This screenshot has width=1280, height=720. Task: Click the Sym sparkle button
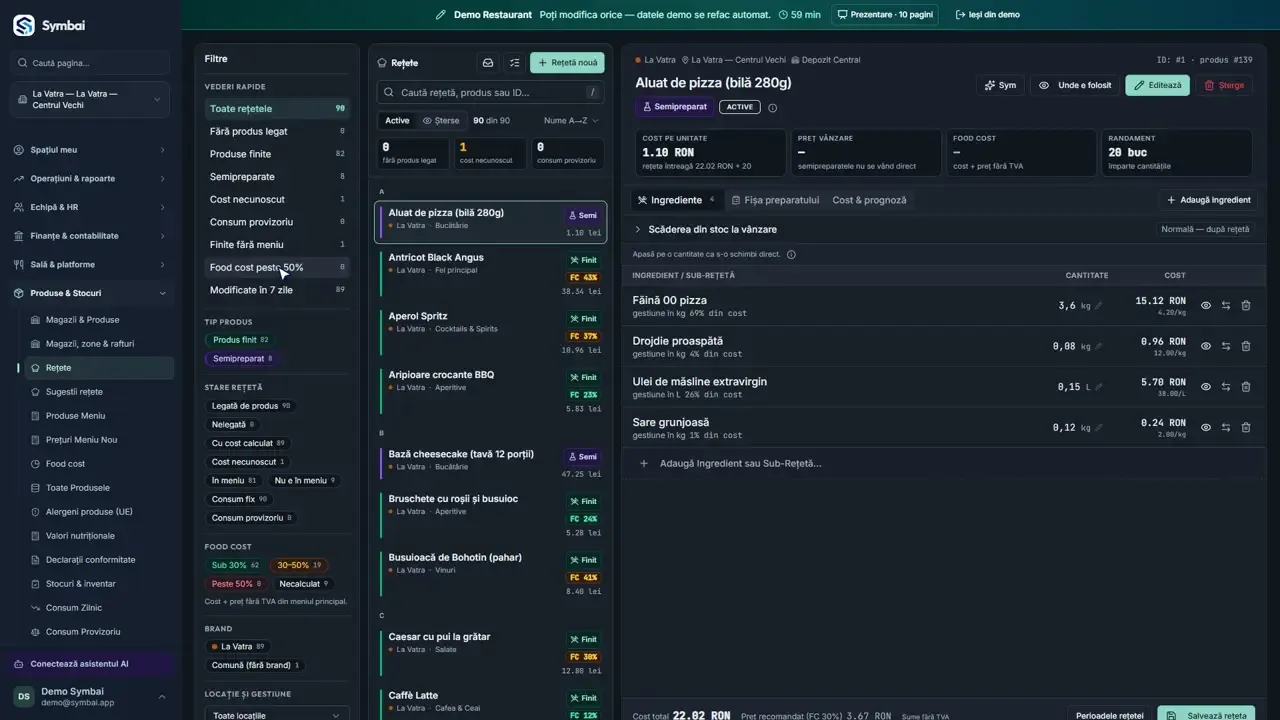1000,85
